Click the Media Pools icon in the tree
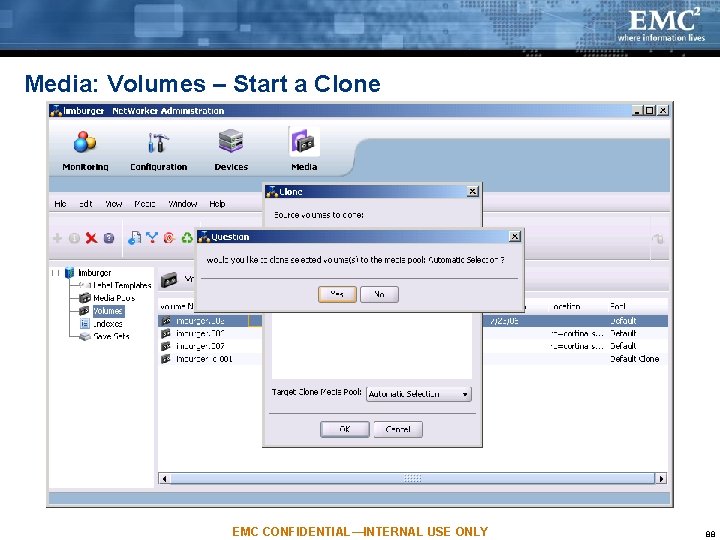720x540 pixels. coord(84,298)
